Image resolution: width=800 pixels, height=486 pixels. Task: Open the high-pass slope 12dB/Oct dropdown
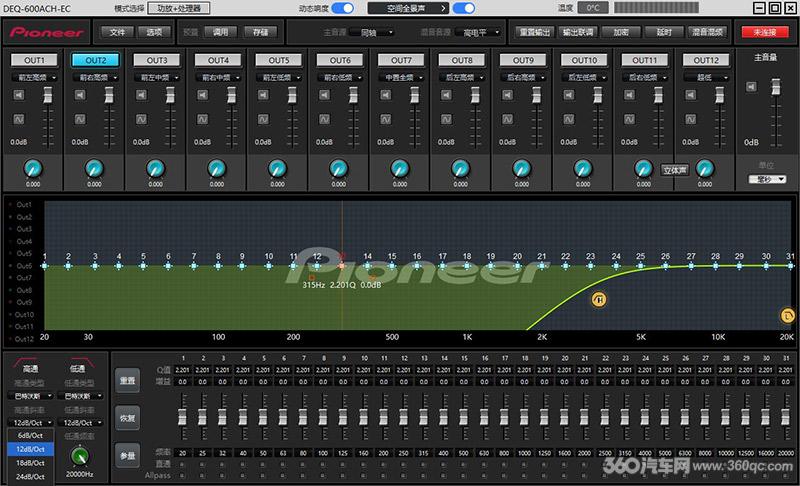31,423
